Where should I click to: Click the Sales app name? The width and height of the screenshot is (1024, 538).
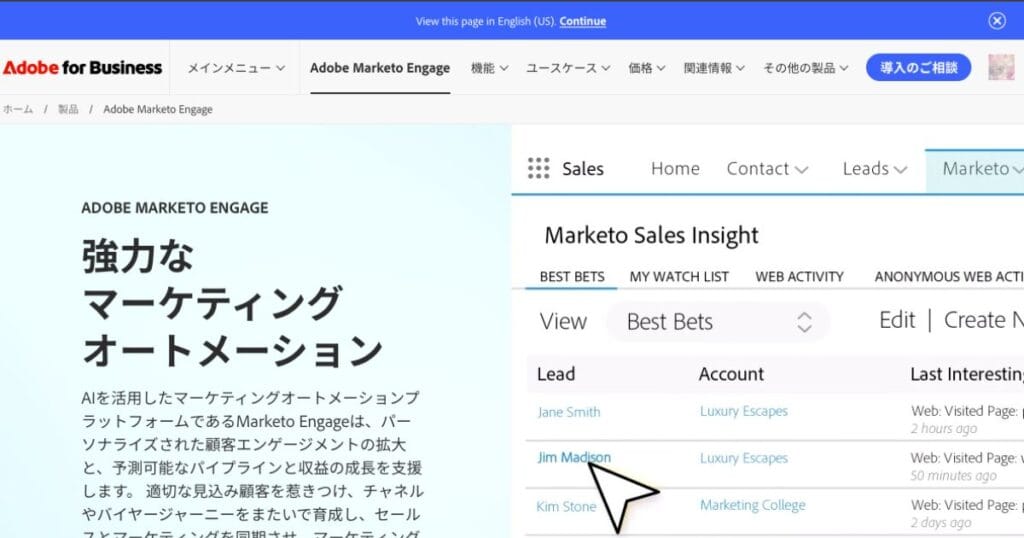click(583, 169)
